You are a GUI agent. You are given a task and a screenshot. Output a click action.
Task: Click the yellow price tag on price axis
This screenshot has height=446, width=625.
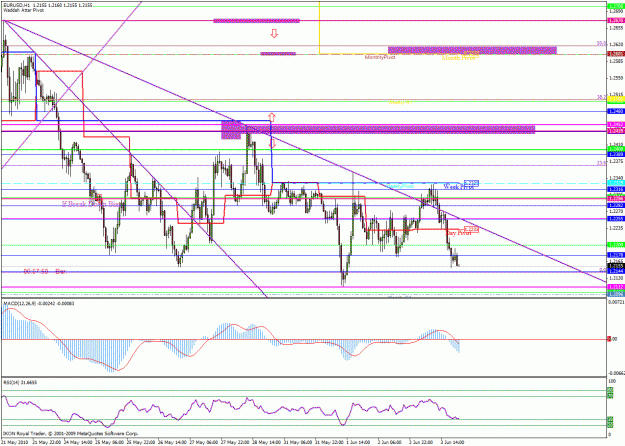(616, 98)
